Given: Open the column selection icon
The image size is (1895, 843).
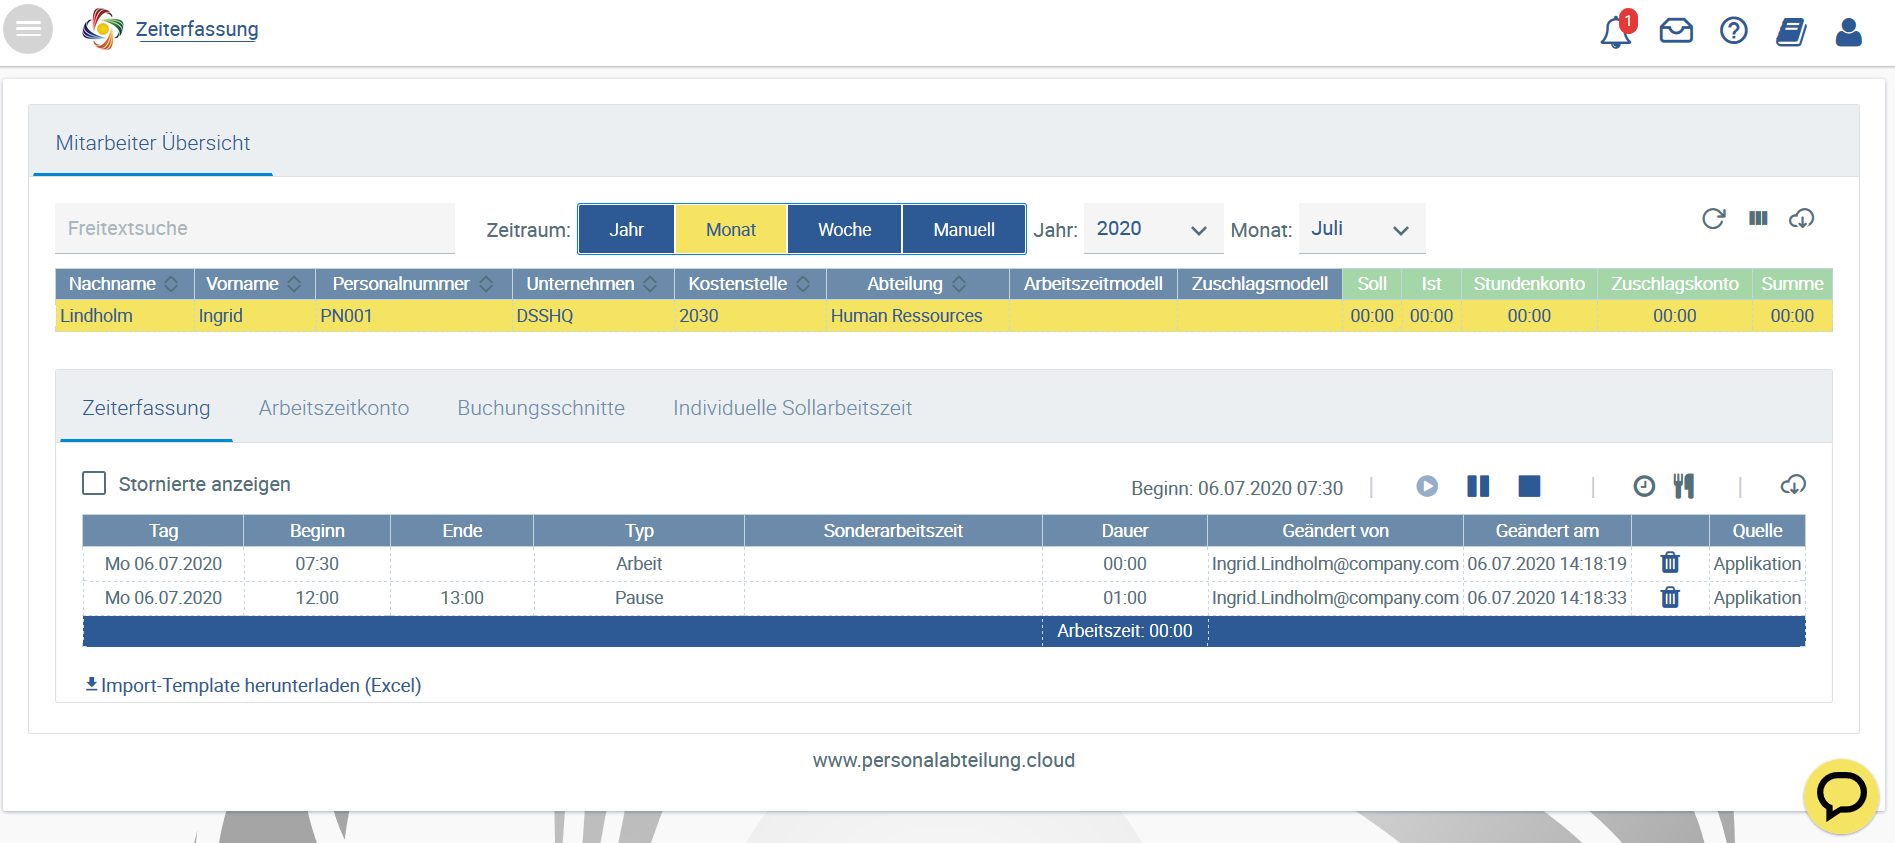Looking at the screenshot, I should (x=1758, y=218).
